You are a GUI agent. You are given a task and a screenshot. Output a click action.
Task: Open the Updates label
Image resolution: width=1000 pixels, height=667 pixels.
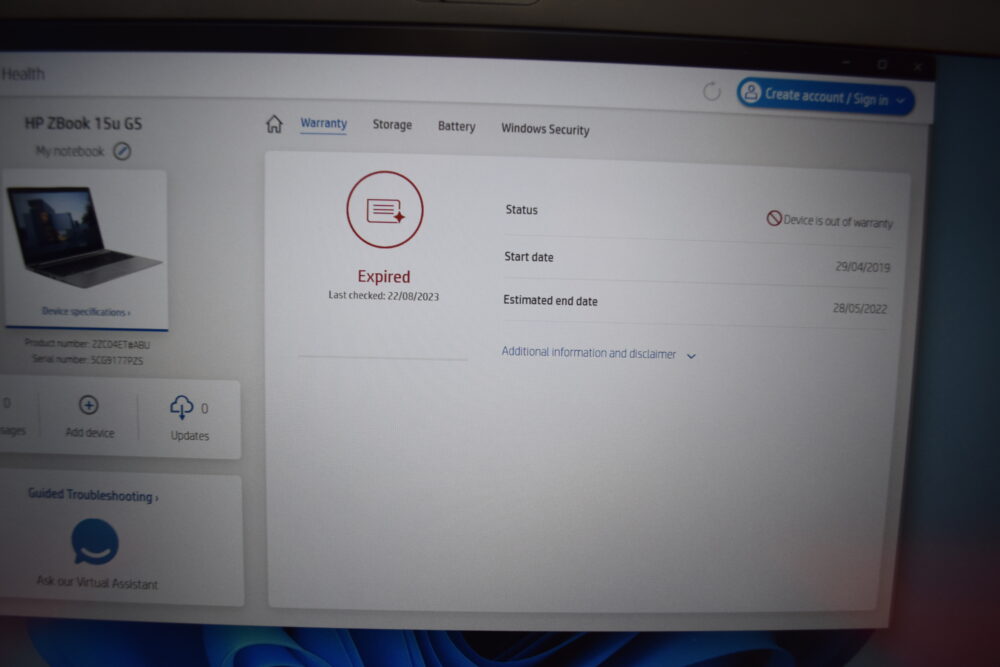(190, 436)
